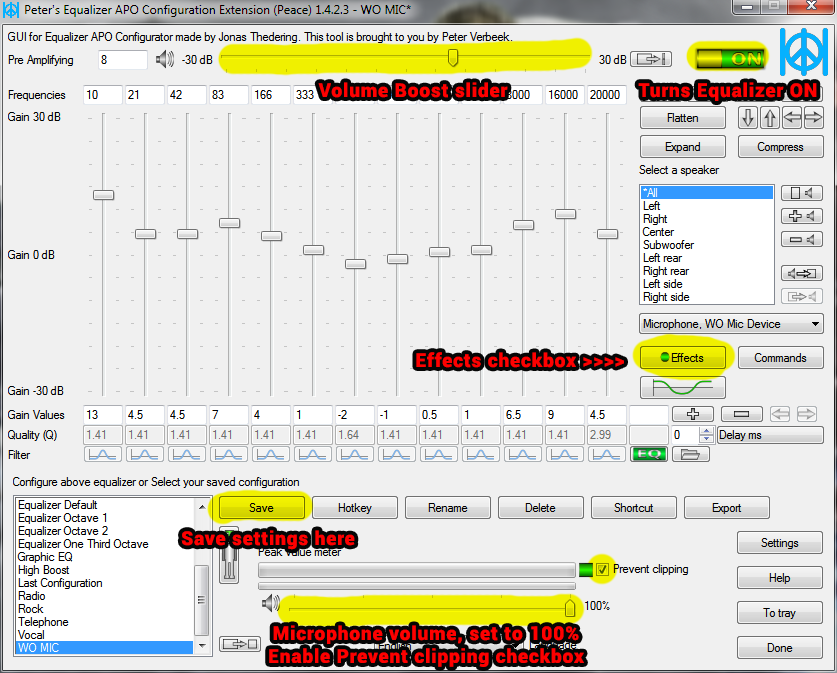Image resolution: width=837 pixels, height=673 pixels.
Task: Open the Commands button
Action: pyautogui.click(x=780, y=358)
